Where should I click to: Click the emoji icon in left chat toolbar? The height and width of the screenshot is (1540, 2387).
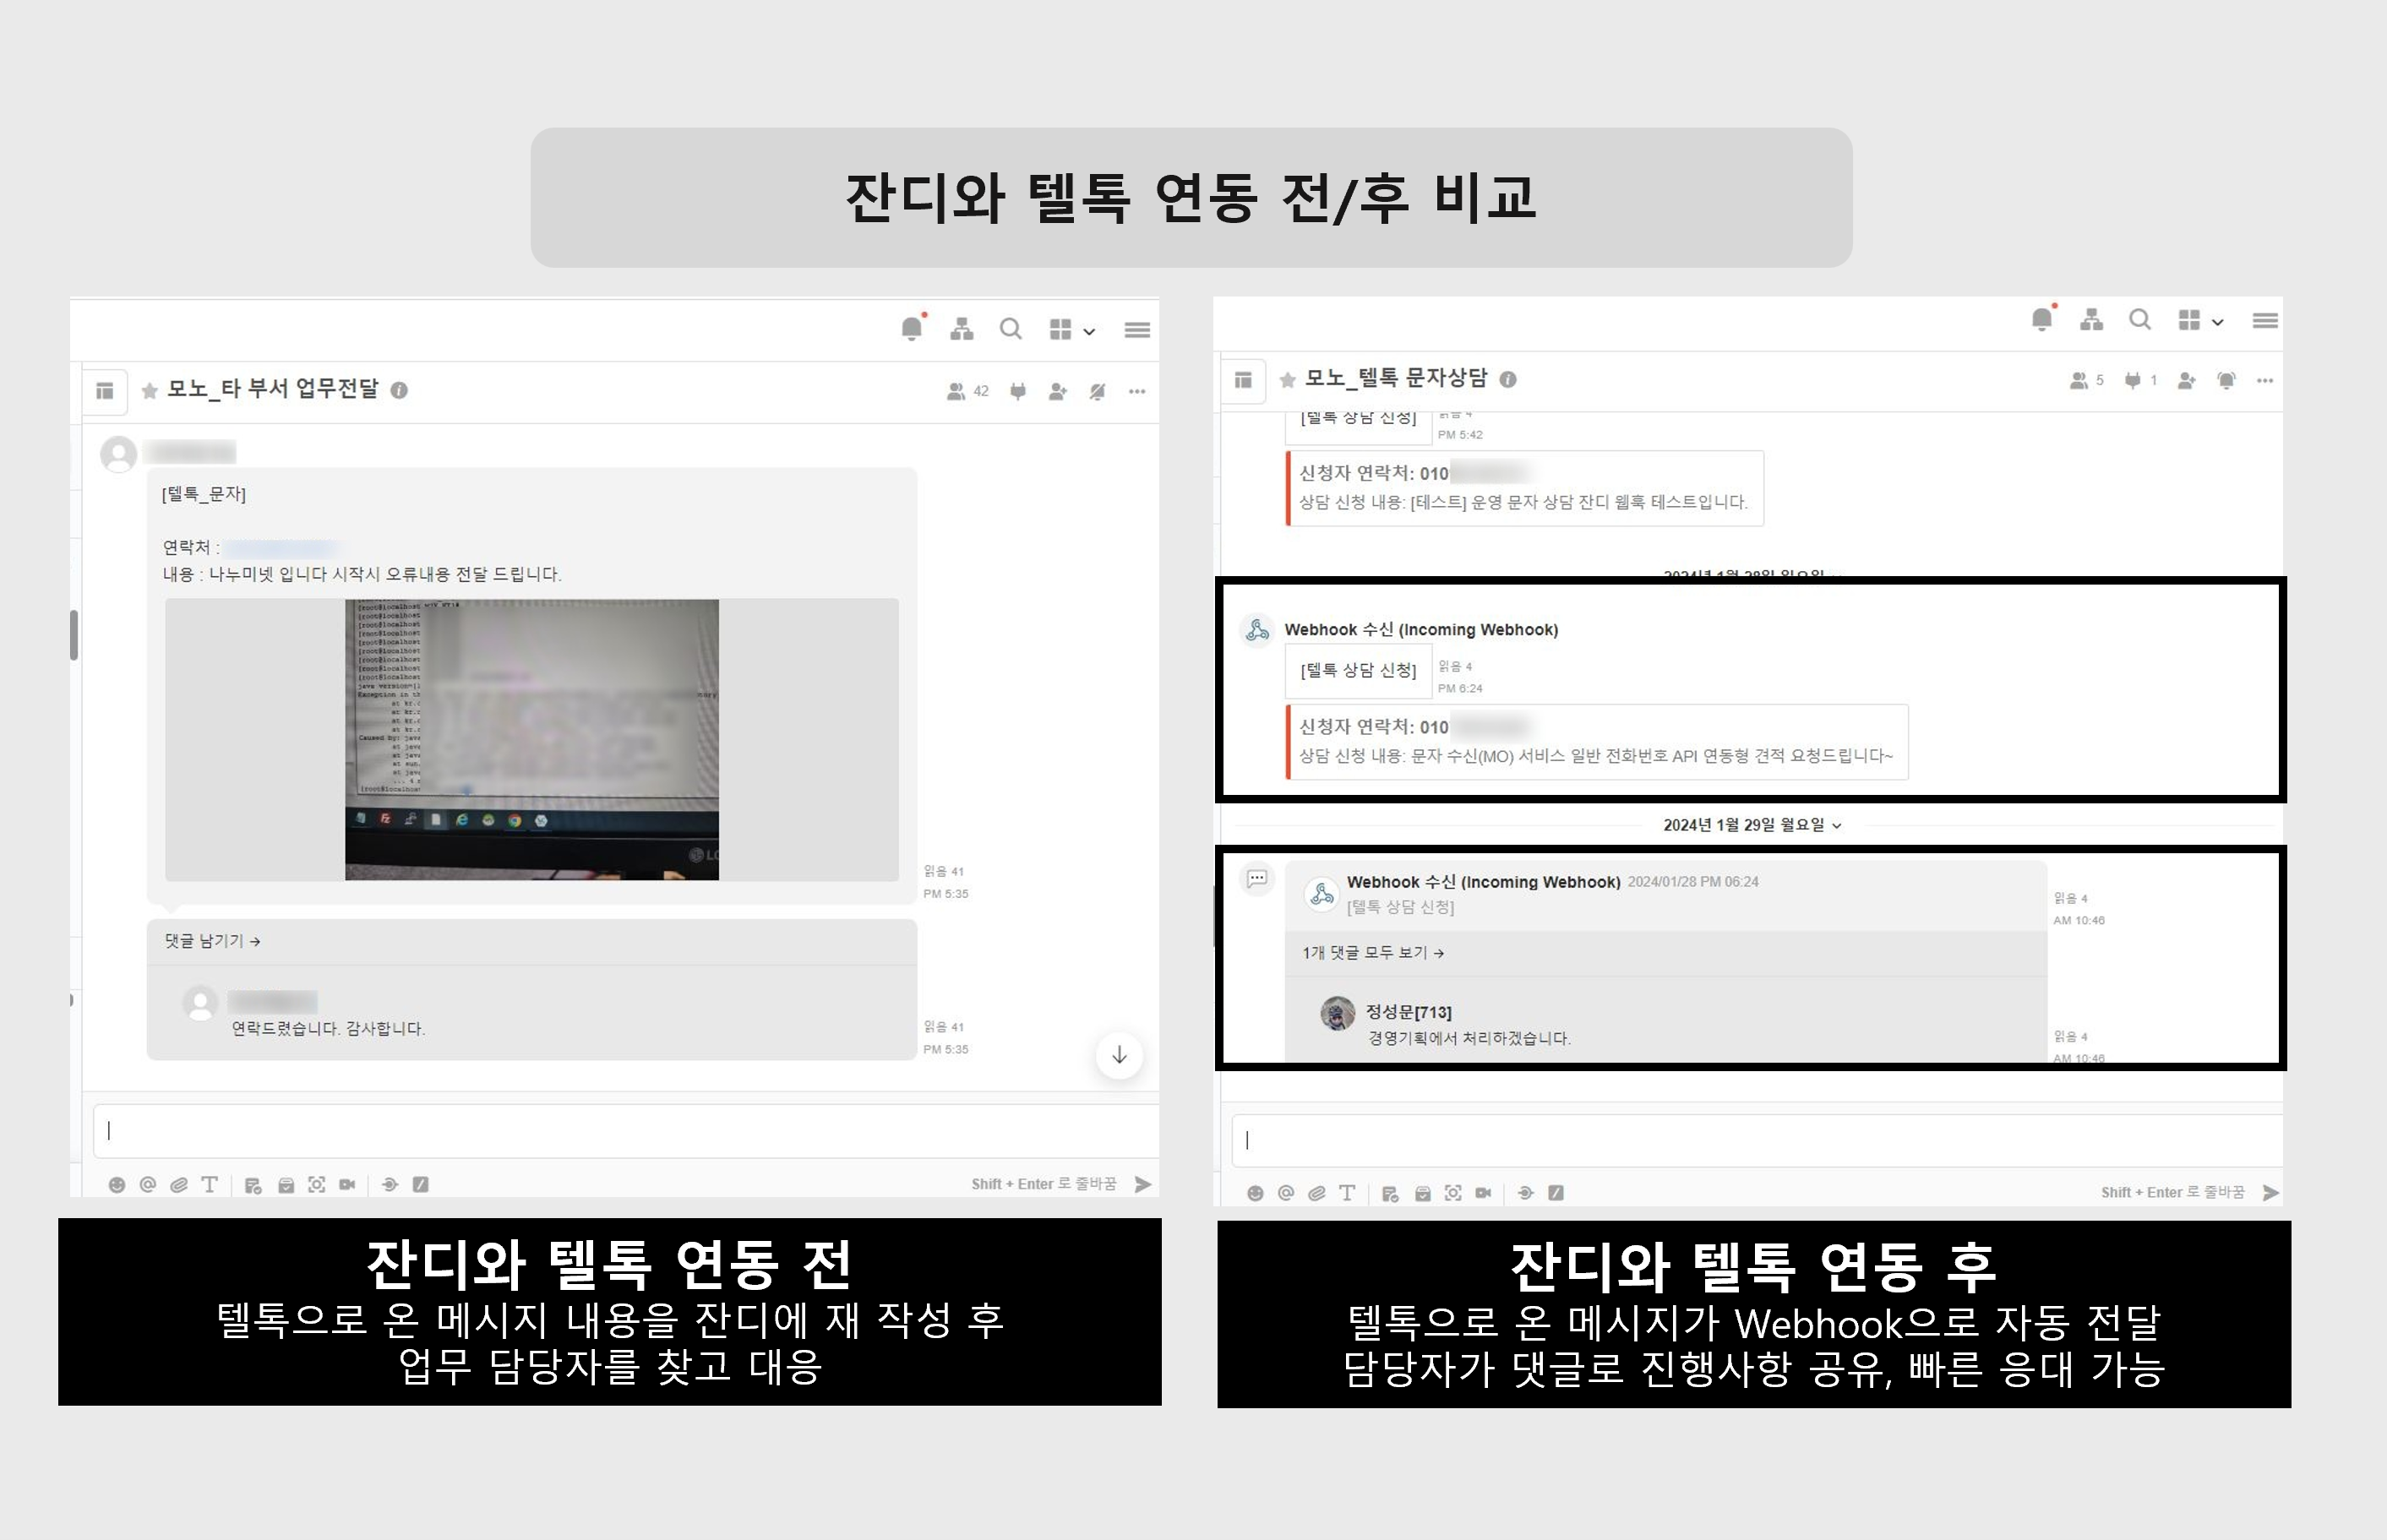pyautogui.click(x=117, y=1184)
